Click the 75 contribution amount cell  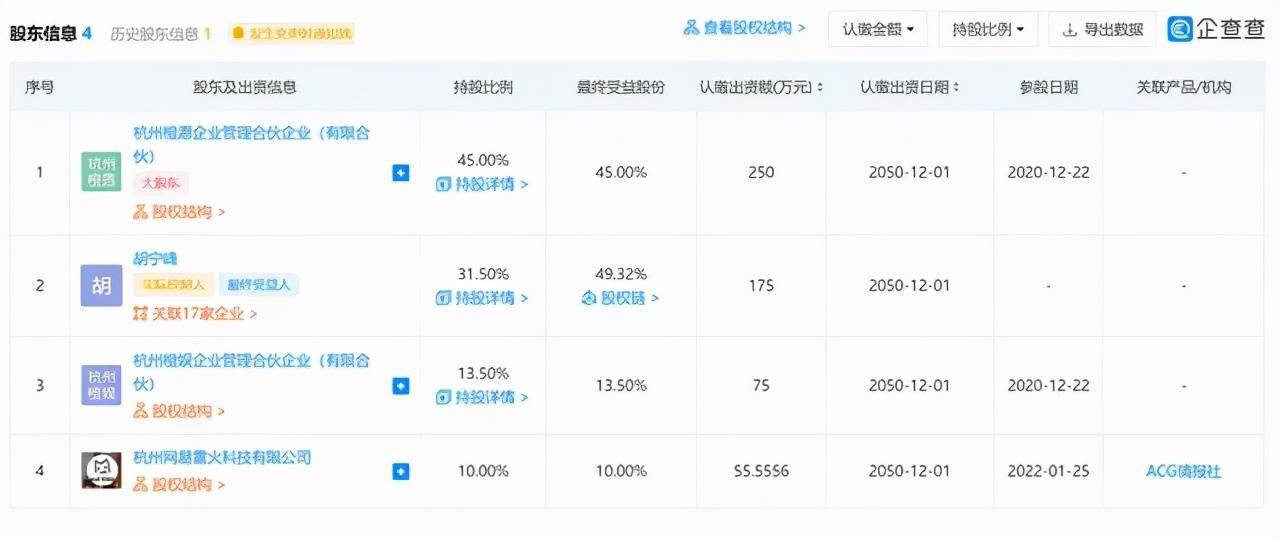(761, 385)
